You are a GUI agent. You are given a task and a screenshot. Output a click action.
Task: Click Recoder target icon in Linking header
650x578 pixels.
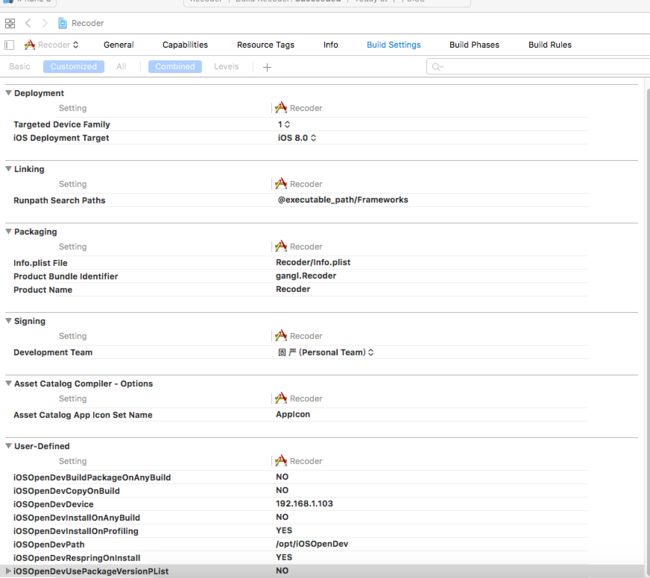pyautogui.click(x=281, y=184)
